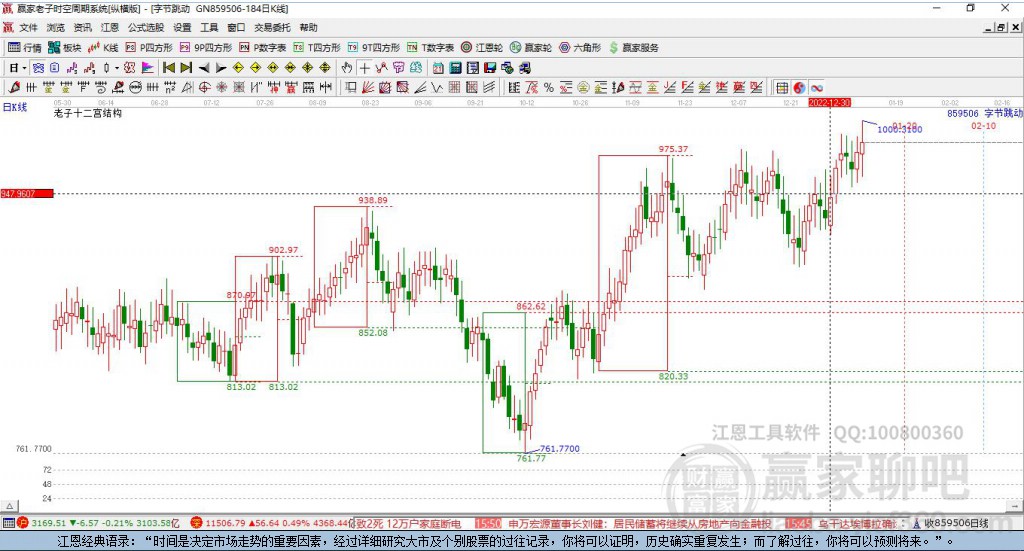
Task: Open the 帮助 menu
Action: click(x=308, y=27)
